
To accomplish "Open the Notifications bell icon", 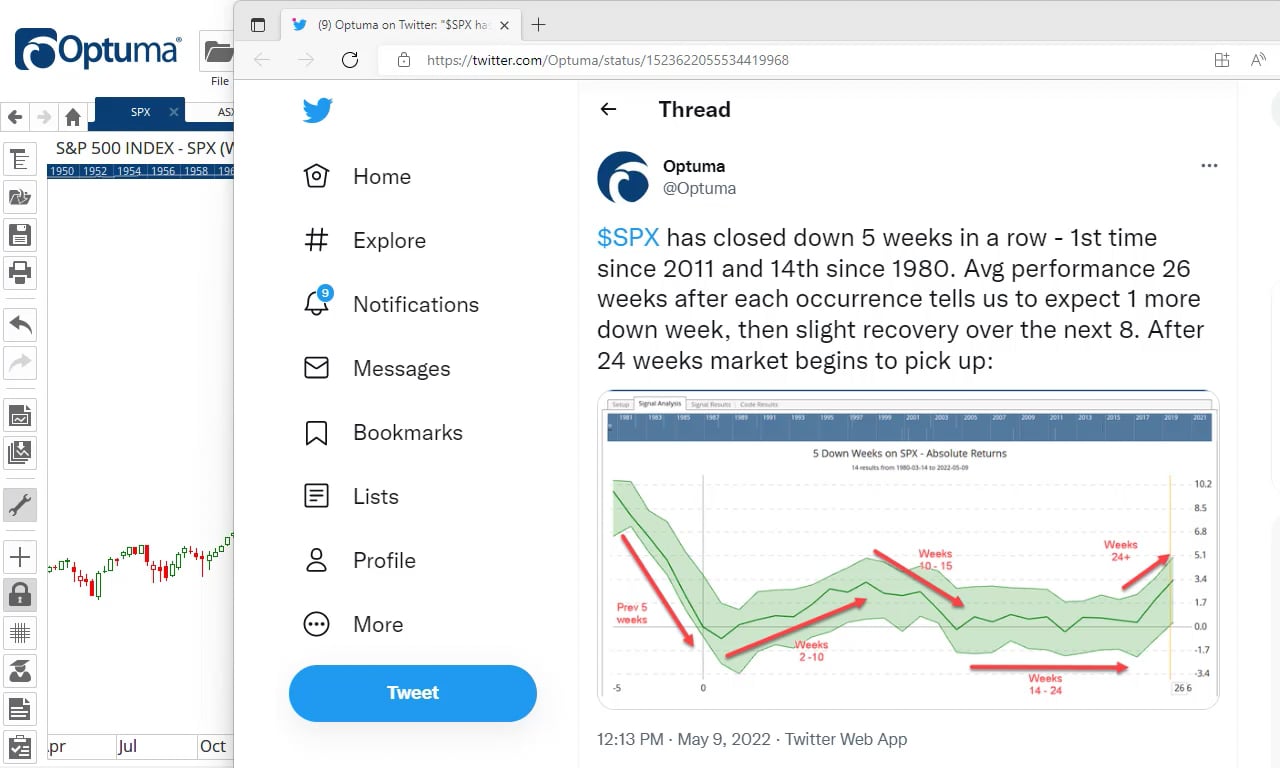I will coord(317,303).
